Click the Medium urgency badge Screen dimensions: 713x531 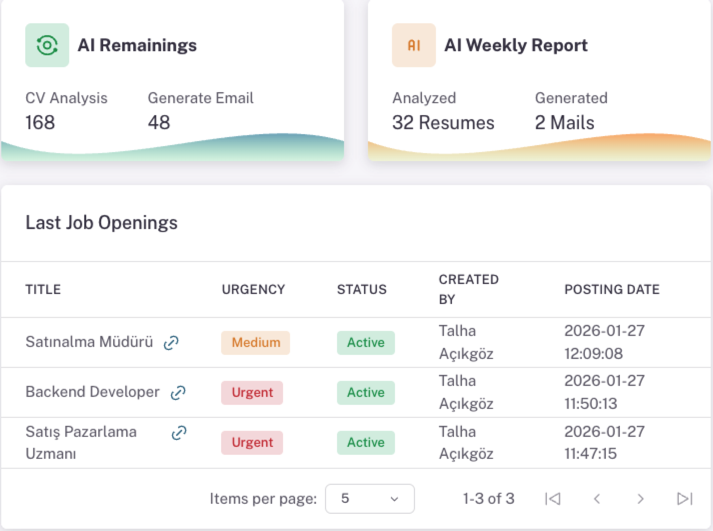(255, 343)
